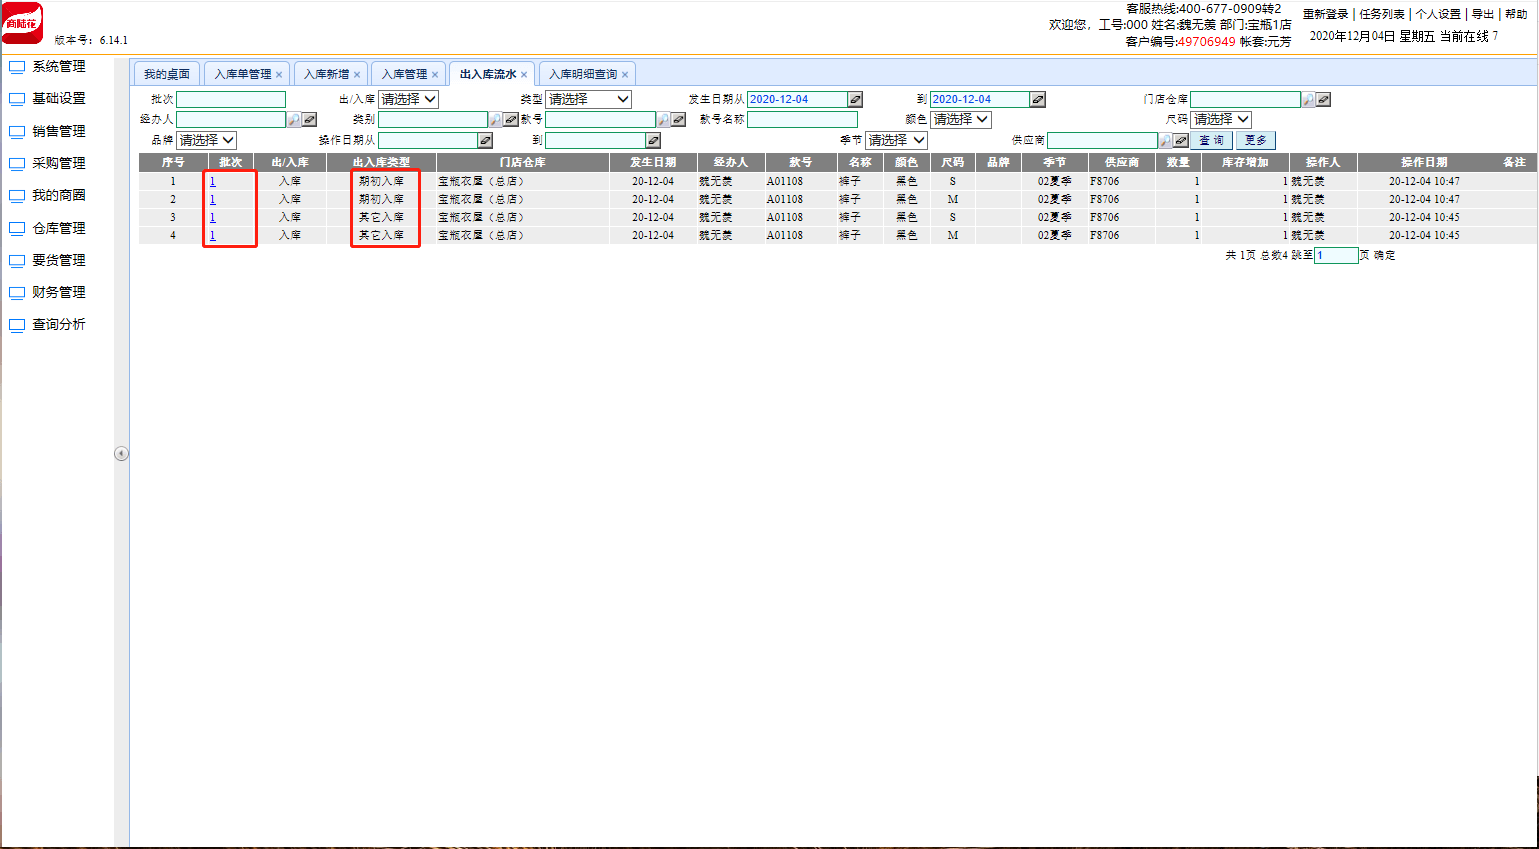This screenshot has width=1539, height=849.
Task: Close the 入库新增 tab
Action: pyautogui.click(x=357, y=75)
